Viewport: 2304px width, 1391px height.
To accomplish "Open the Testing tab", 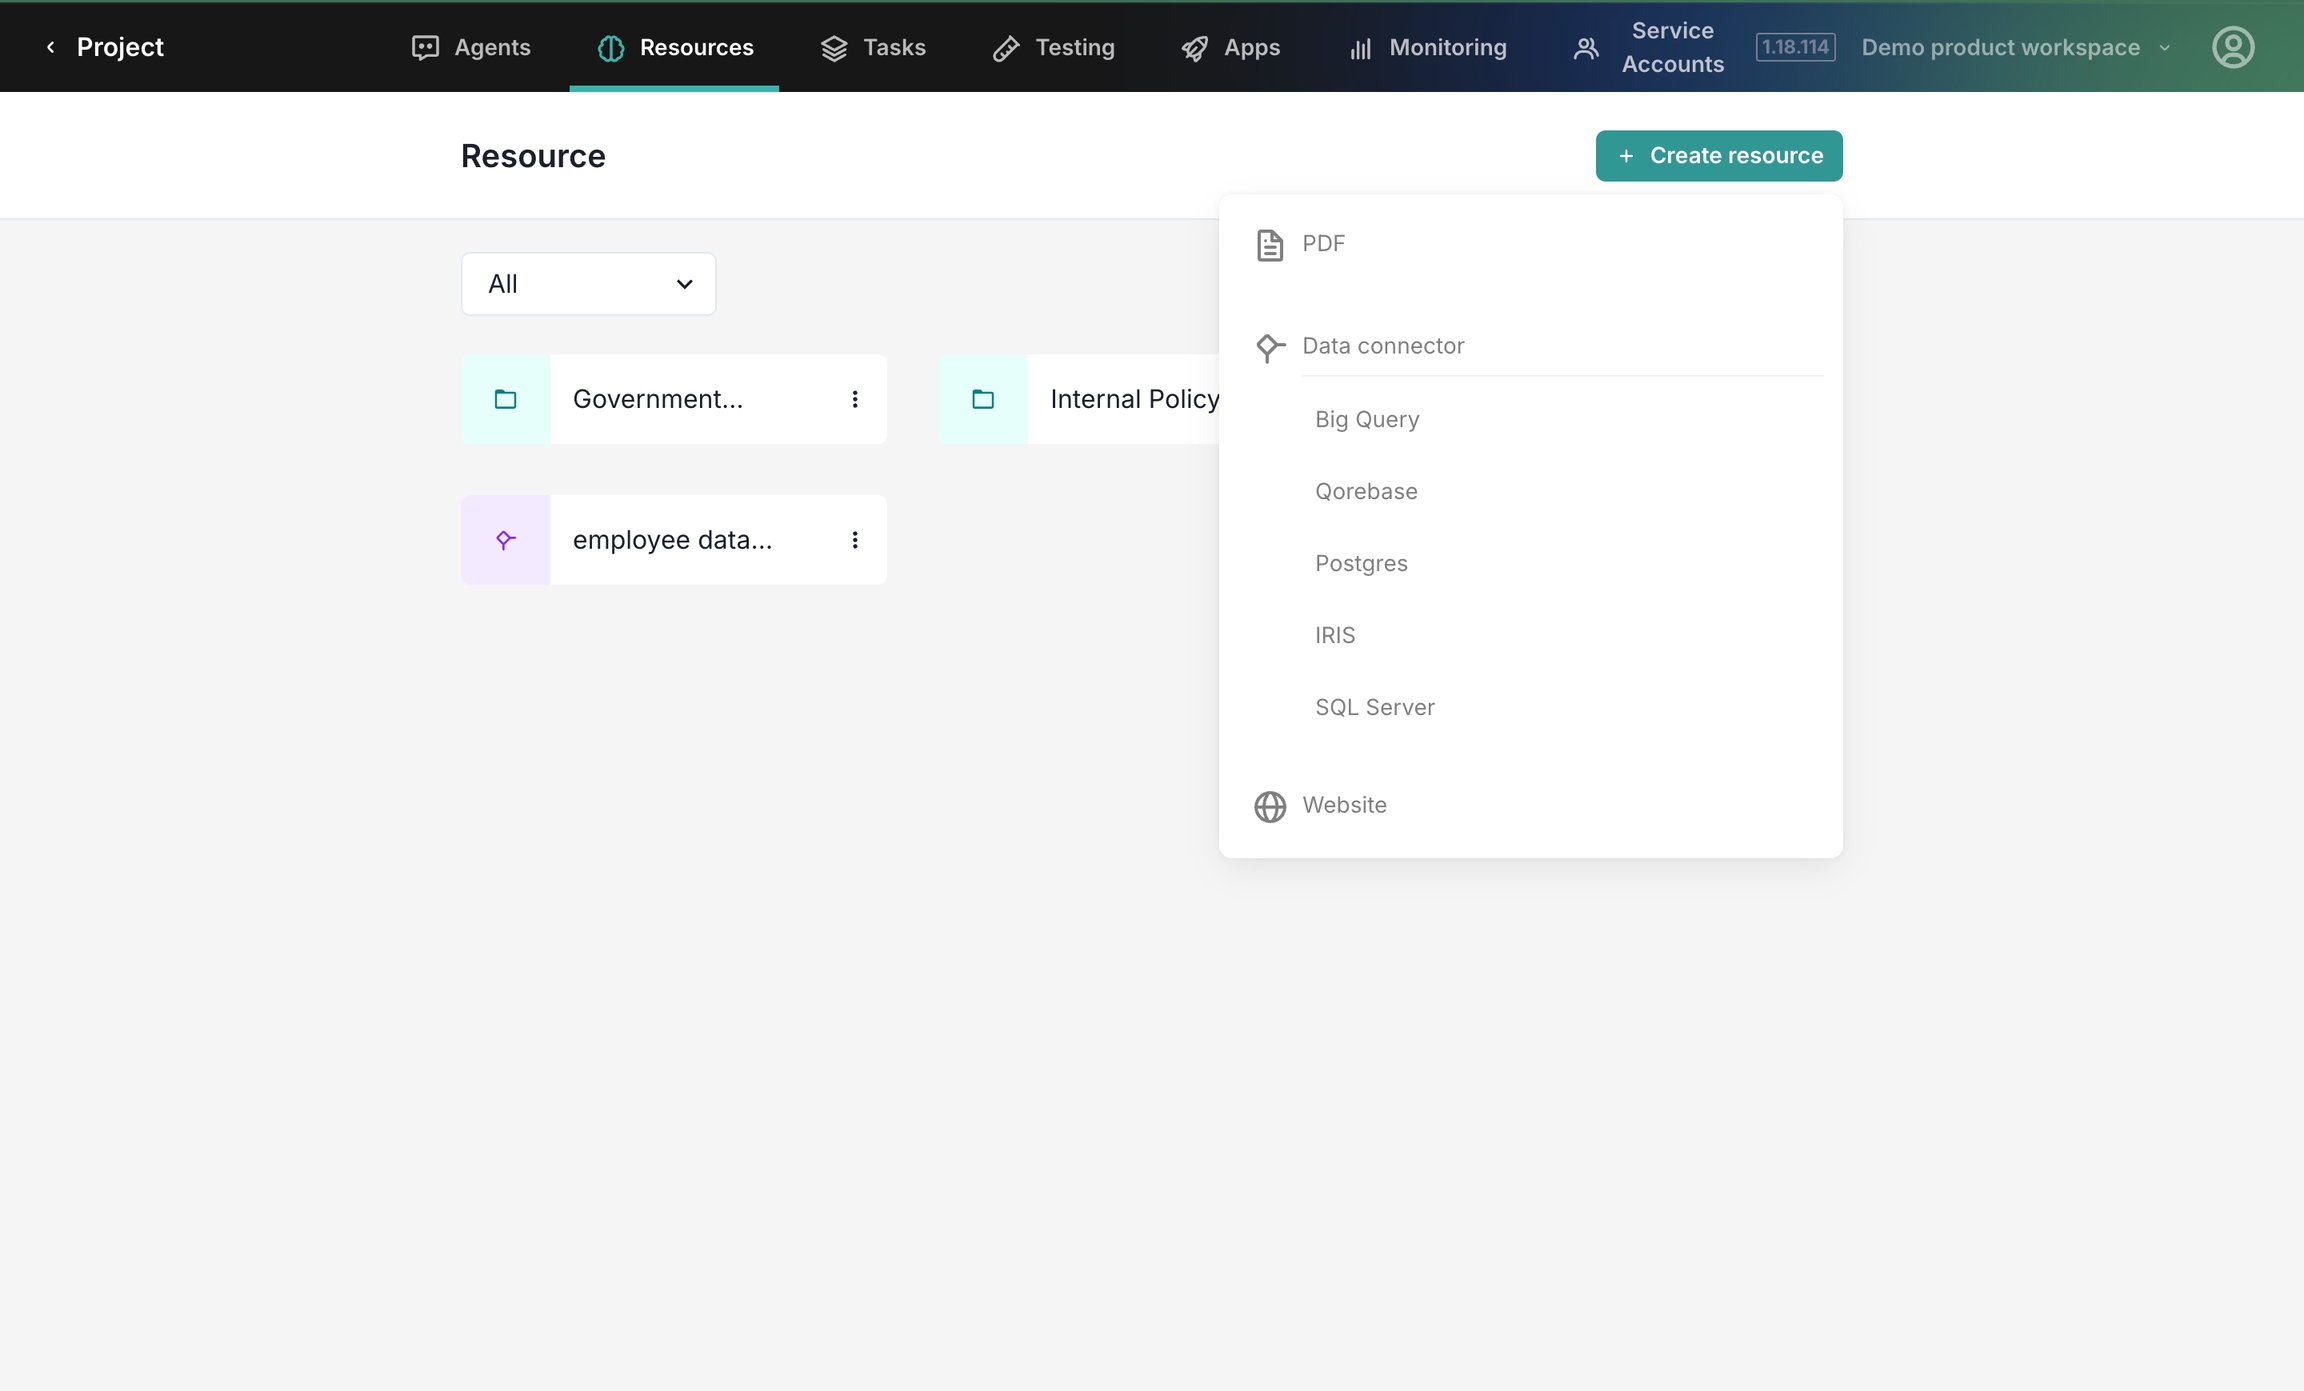I will click(x=1053, y=47).
